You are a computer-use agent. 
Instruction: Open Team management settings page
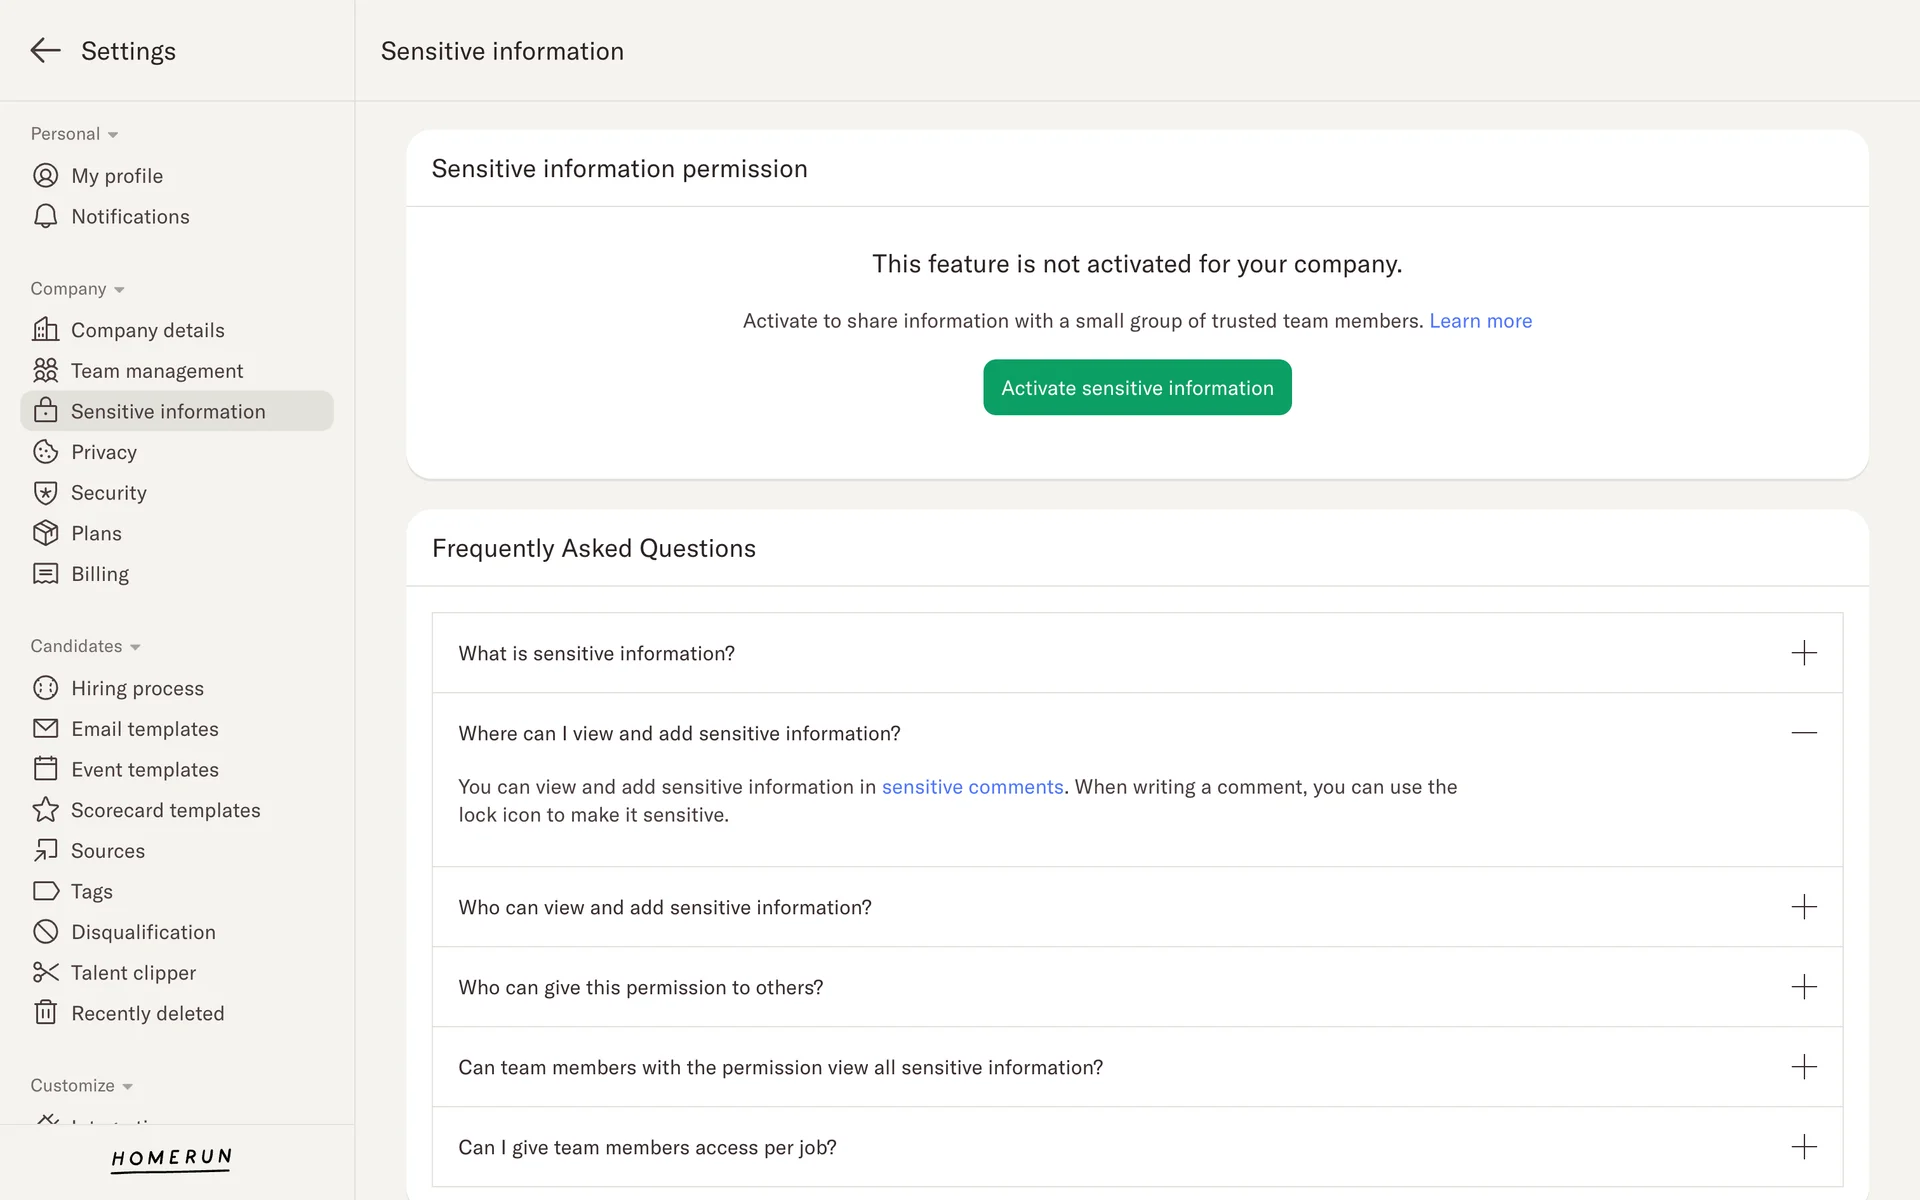[x=157, y=371]
